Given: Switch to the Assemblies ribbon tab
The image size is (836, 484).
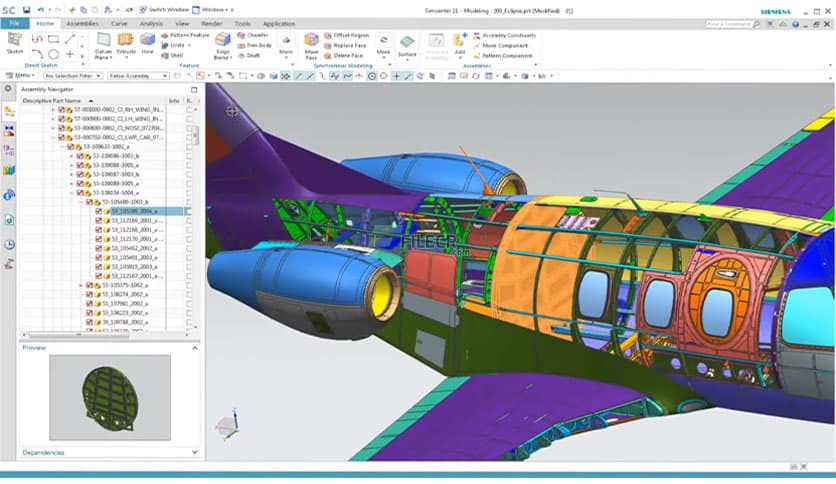Looking at the screenshot, I should [x=82, y=23].
